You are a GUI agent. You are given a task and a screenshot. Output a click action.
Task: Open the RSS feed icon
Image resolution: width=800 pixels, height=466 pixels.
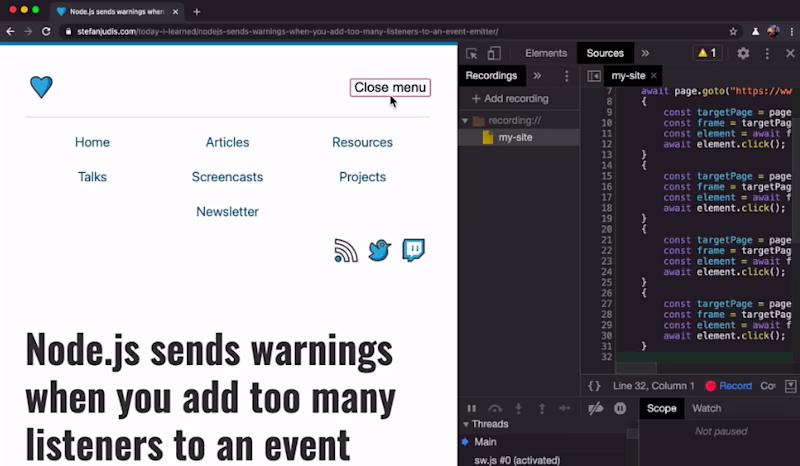(x=345, y=251)
